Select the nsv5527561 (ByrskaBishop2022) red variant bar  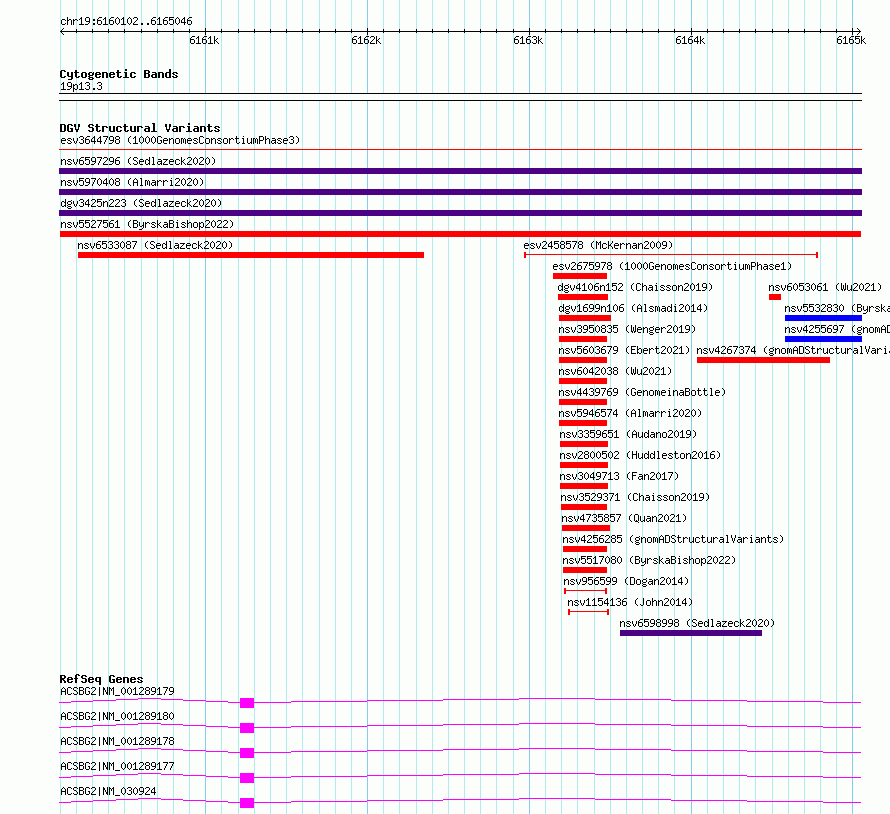(460, 234)
